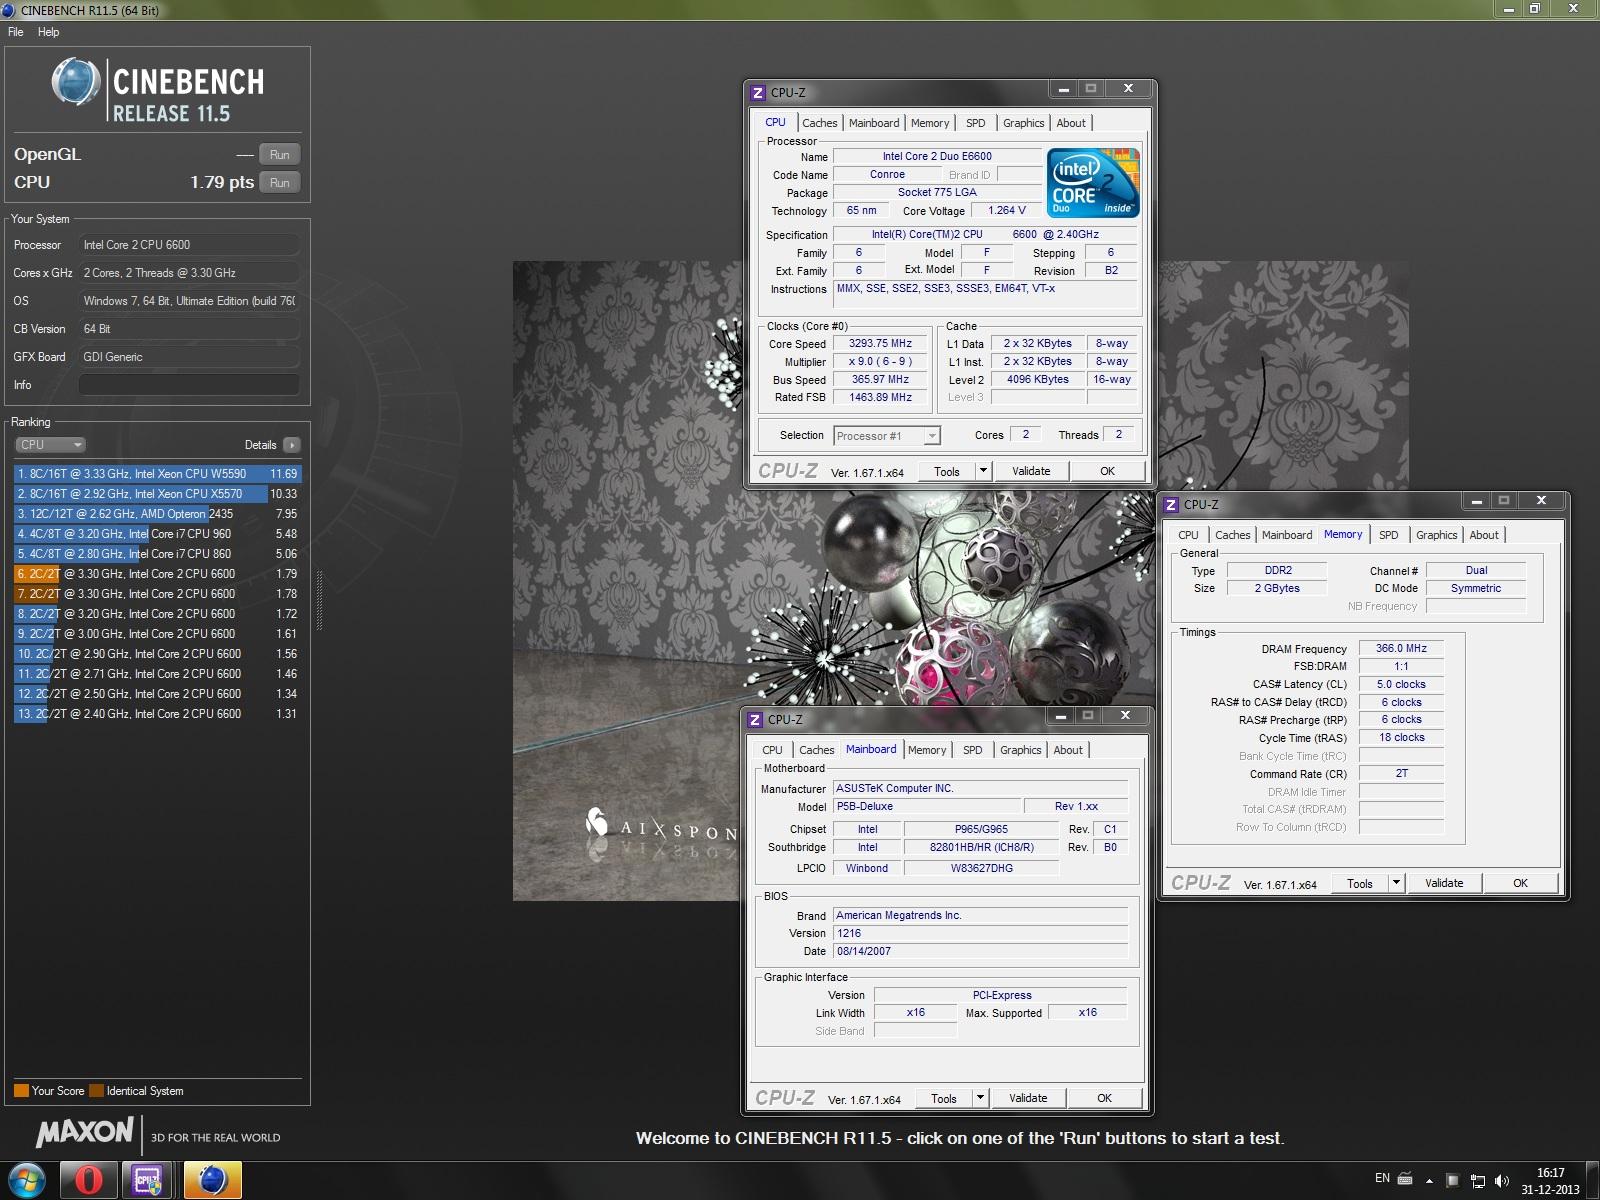
Task: Click the Windows Start orb
Action: tap(27, 1180)
